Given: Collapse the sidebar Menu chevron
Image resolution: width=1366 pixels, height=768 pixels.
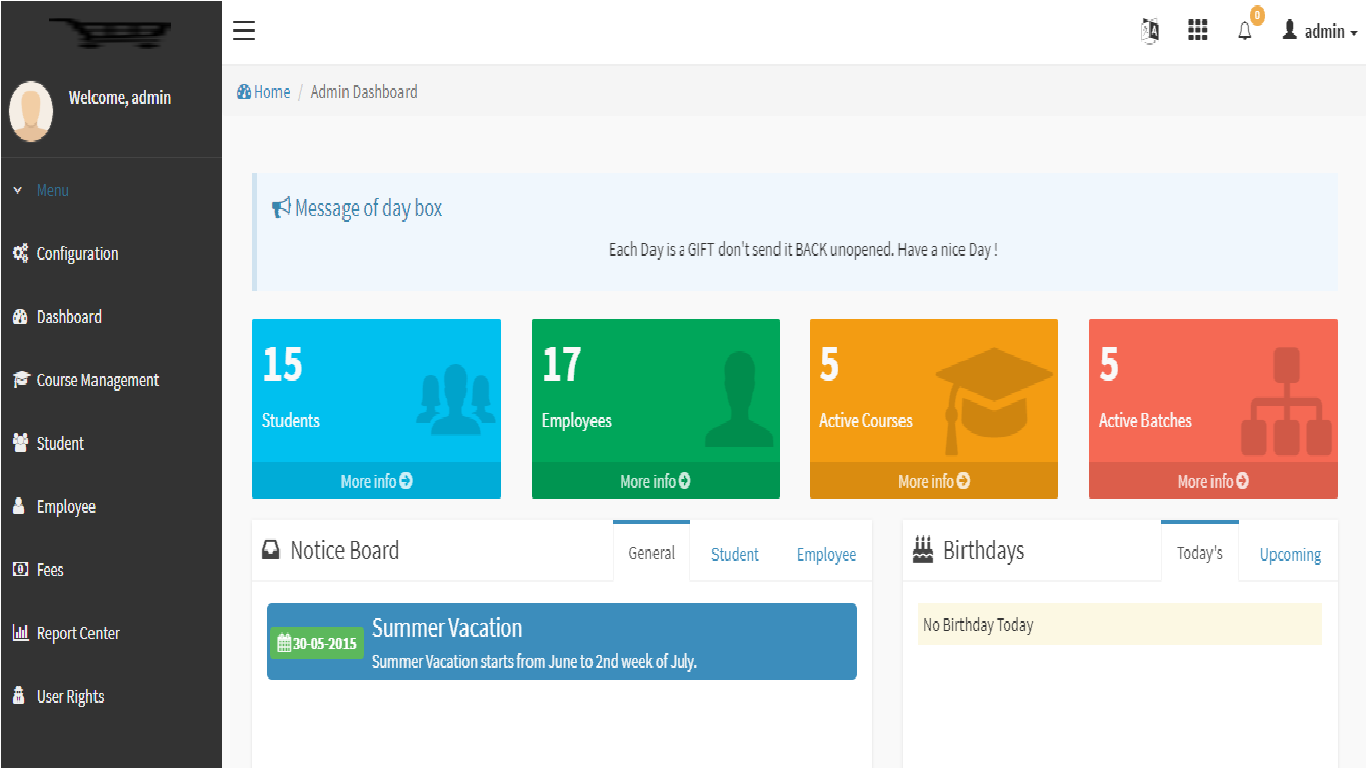Looking at the screenshot, I should click(x=18, y=190).
